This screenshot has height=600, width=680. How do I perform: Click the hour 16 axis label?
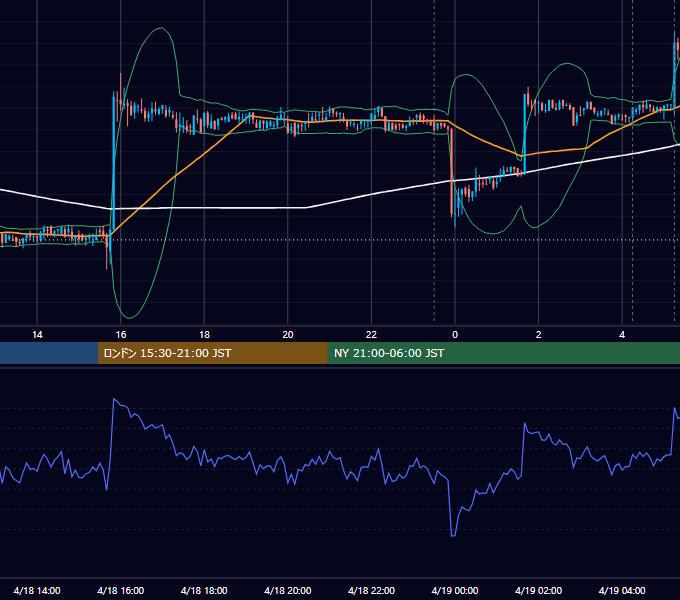click(x=121, y=335)
